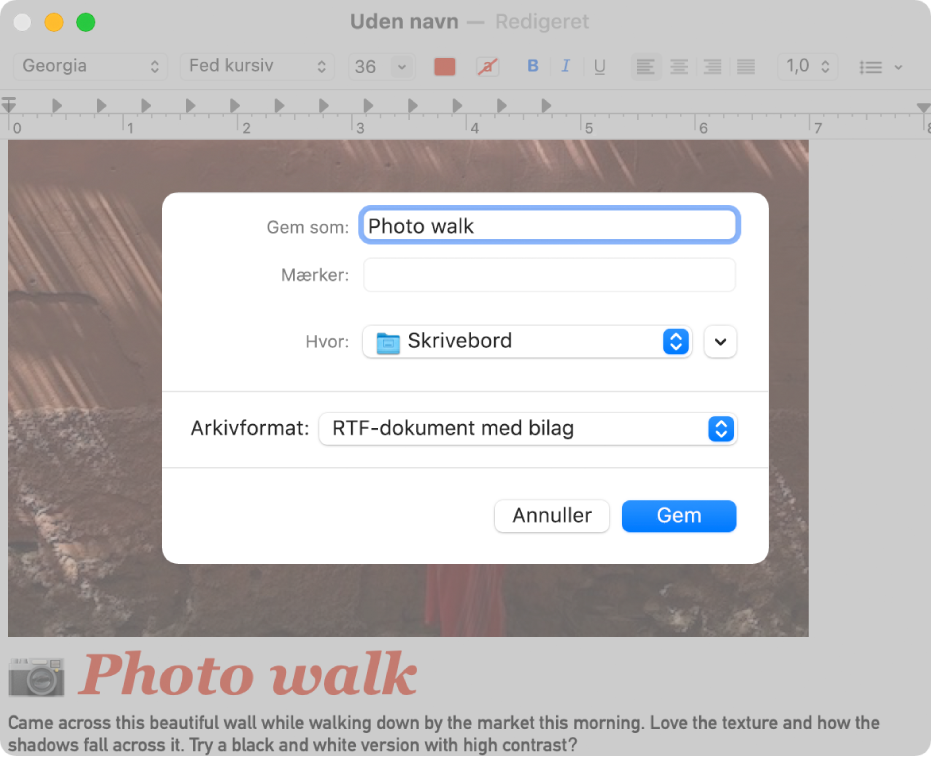Click the left indent marker on ruler
This screenshot has height=758, width=931.
[8, 105]
